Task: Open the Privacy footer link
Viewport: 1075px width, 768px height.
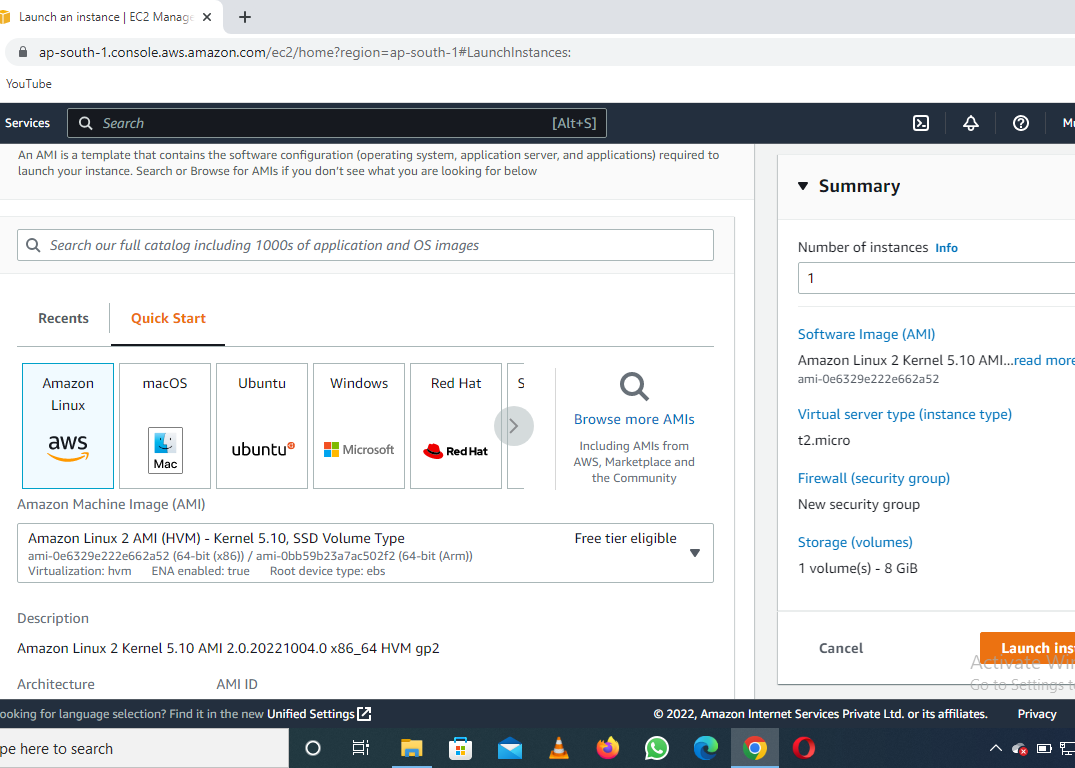Action: click(1037, 714)
